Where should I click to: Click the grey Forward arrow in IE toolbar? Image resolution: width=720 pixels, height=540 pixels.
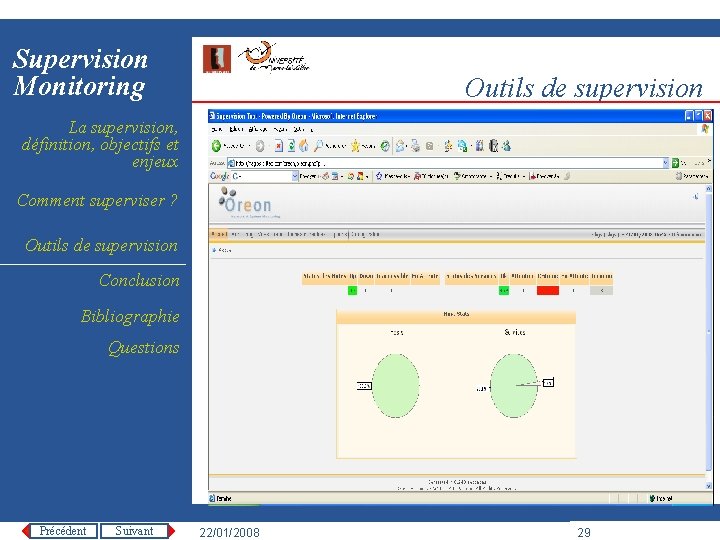[260, 146]
